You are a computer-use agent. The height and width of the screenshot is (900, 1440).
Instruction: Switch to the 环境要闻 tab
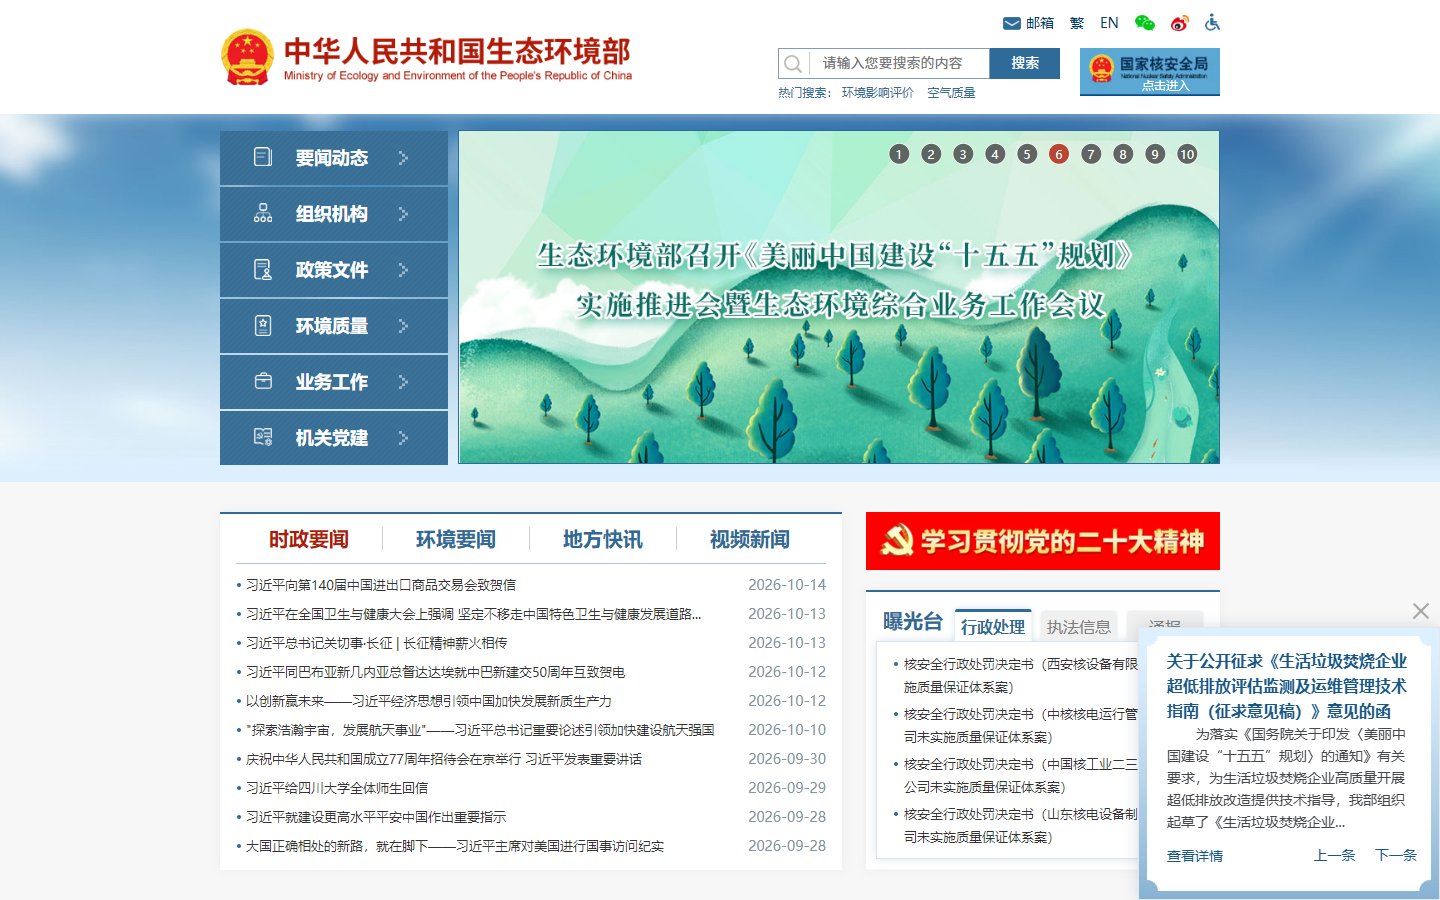click(456, 539)
